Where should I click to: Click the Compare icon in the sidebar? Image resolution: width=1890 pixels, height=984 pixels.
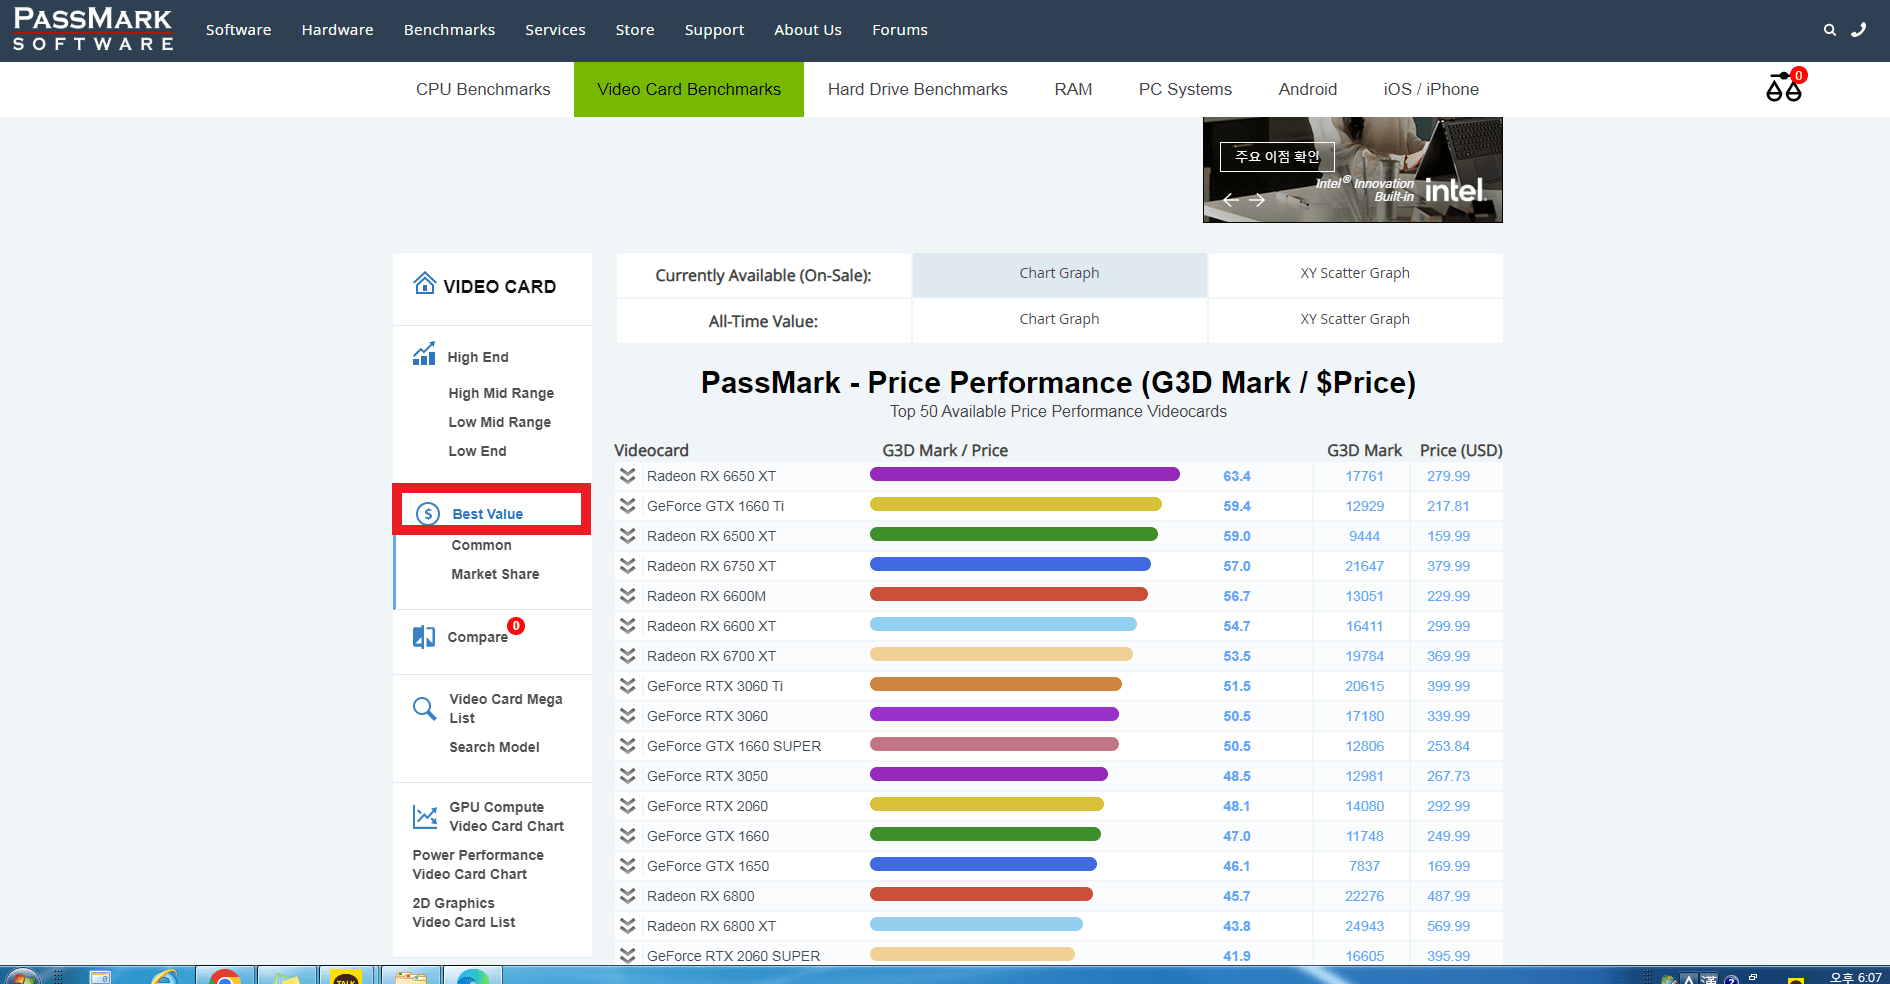click(x=424, y=637)
